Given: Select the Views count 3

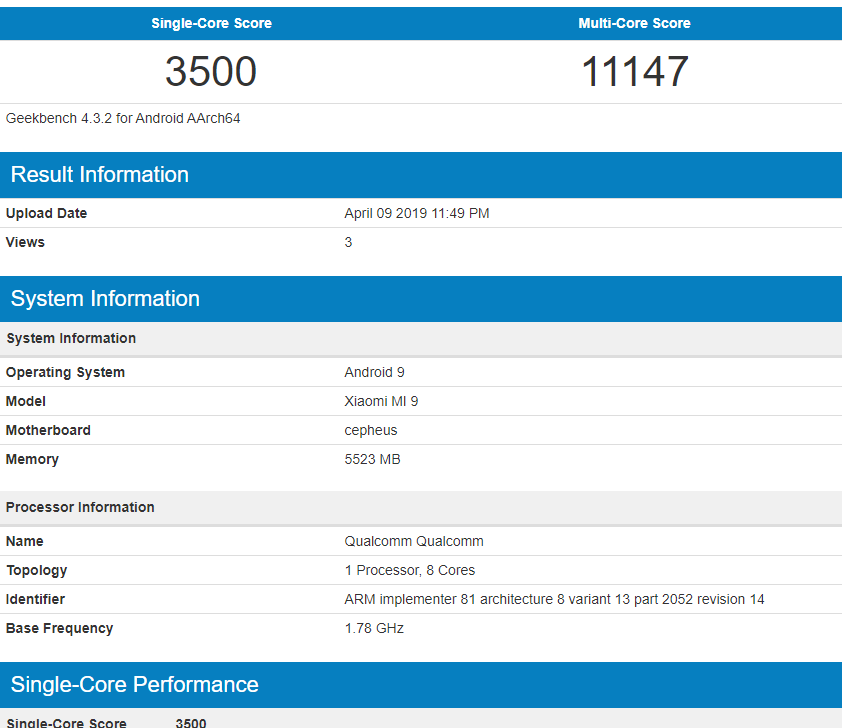Looking at the screenshot, I should [349, 242].
